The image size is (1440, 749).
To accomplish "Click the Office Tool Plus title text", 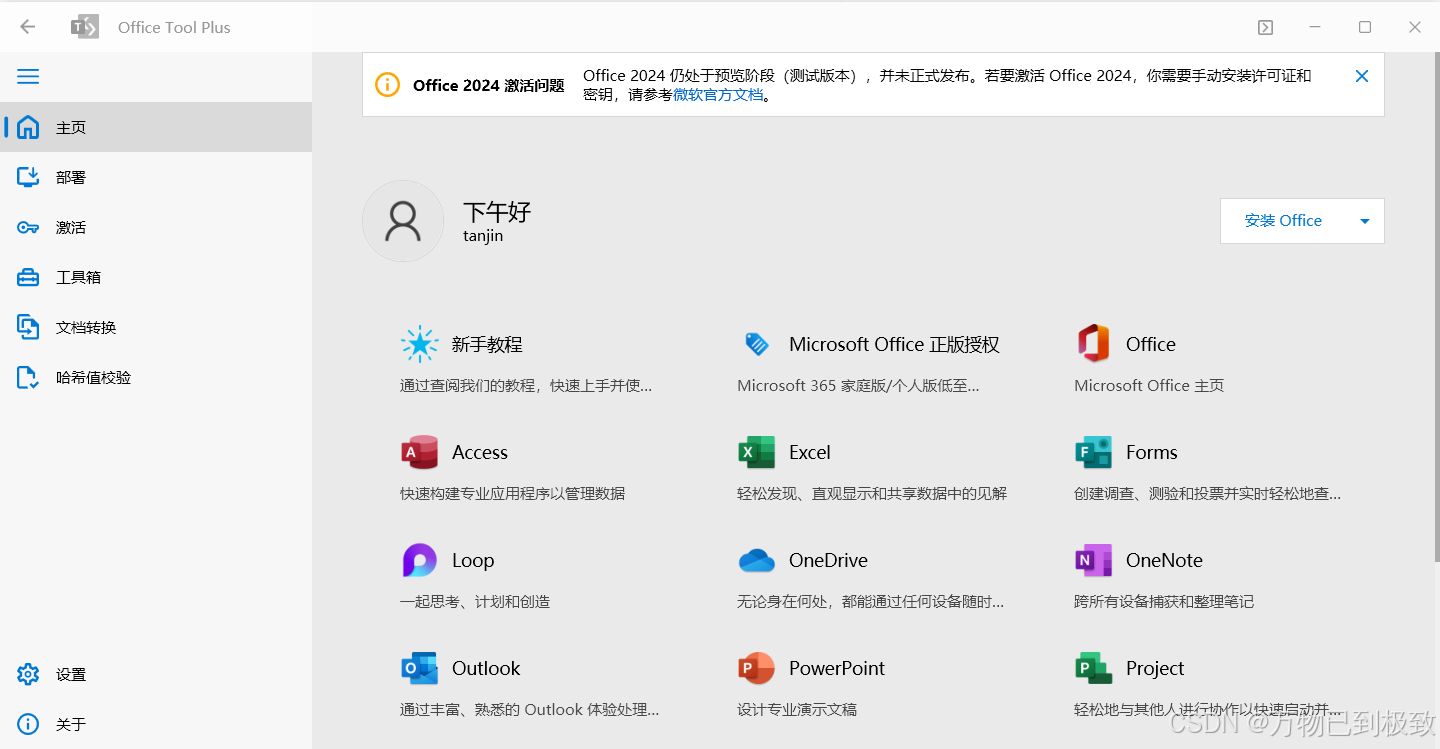I will click(x=174, y=27).
